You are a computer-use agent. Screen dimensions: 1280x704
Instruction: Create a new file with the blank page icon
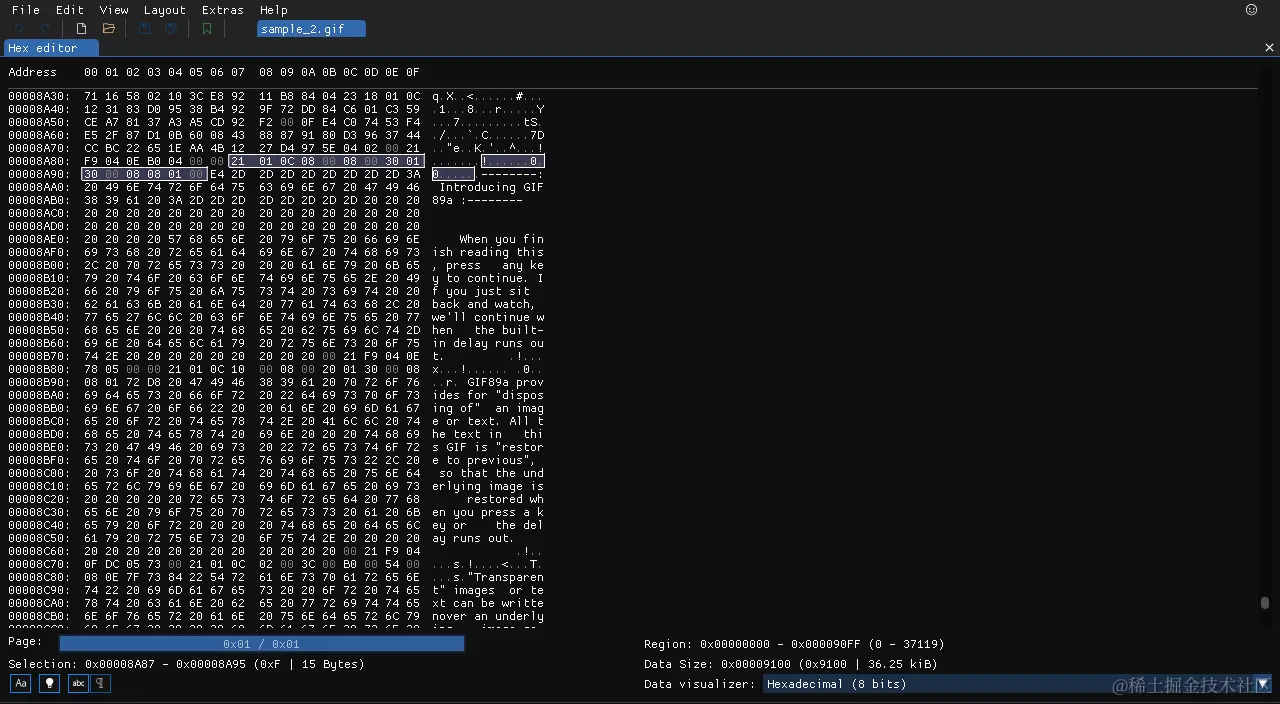(x=81, y=29)
